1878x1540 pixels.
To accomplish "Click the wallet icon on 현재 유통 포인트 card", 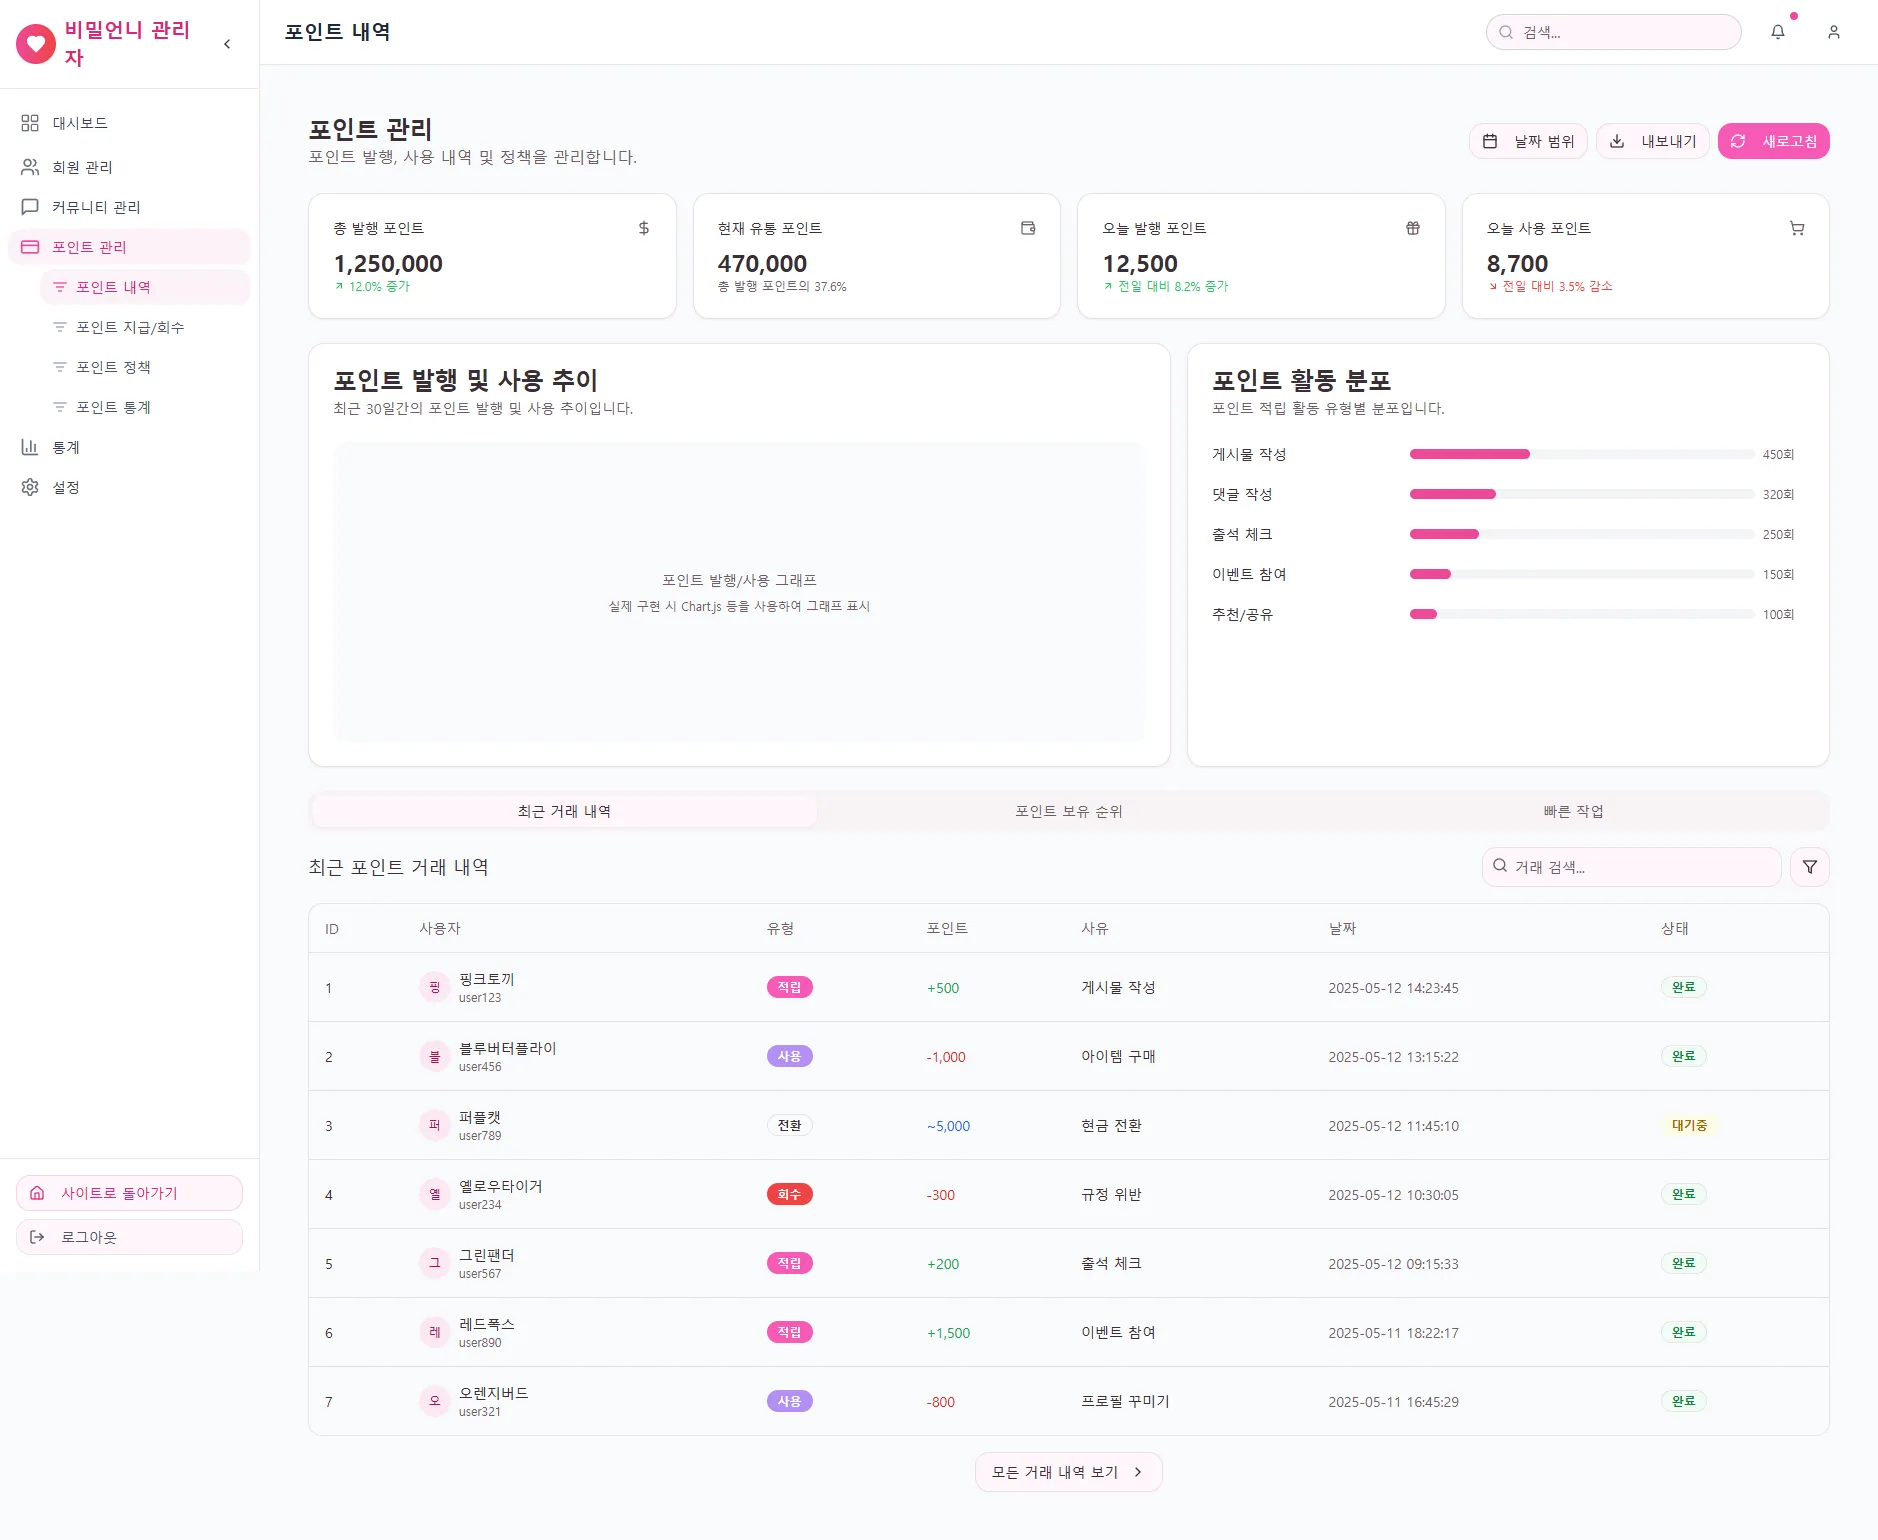I will [1028, 228].
